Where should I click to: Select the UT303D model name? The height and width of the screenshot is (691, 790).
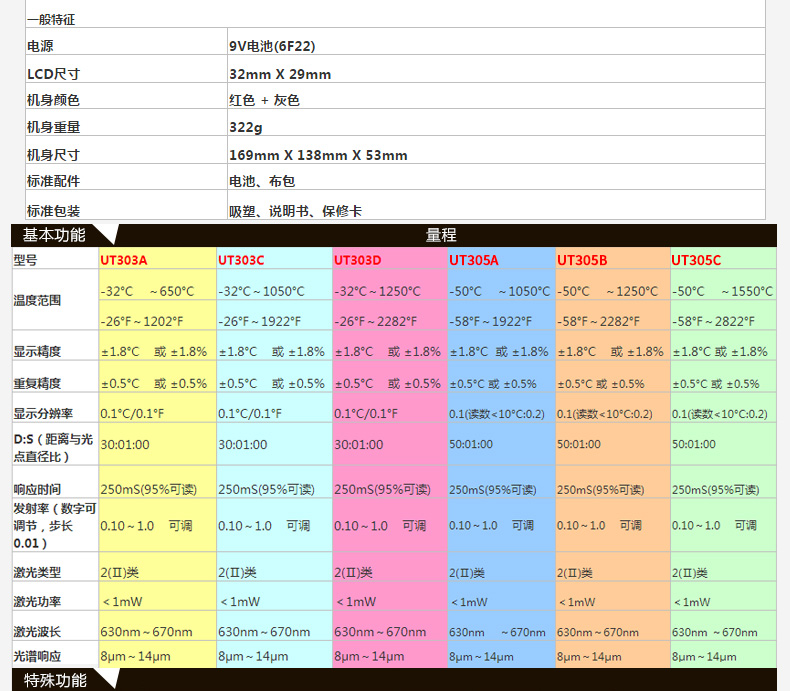(358, 260)
